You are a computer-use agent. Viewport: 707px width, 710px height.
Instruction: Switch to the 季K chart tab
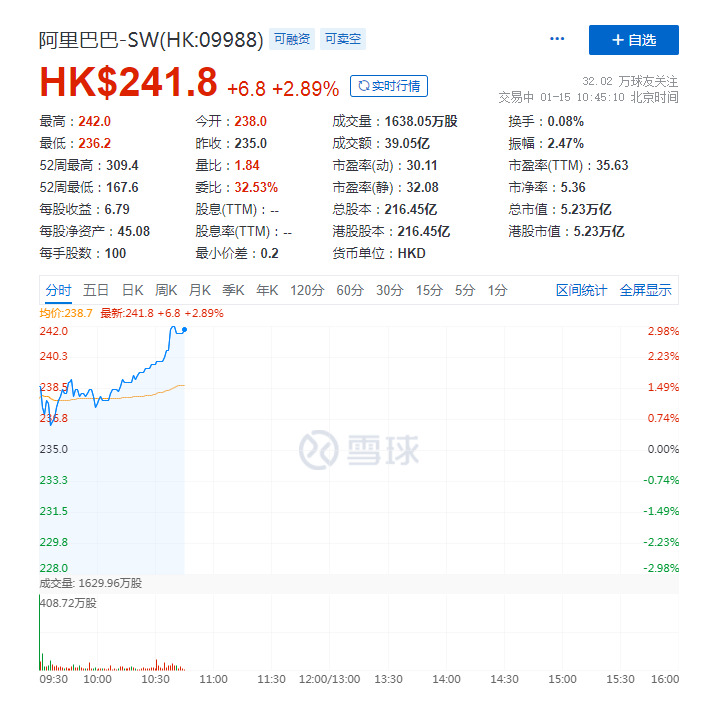[x=233, y=290]
